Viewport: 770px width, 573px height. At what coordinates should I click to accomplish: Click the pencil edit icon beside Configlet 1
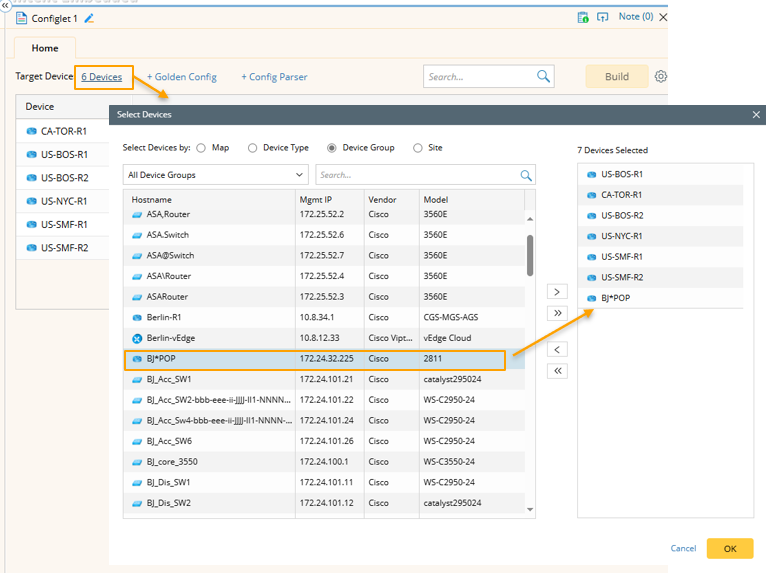point(89,18)
